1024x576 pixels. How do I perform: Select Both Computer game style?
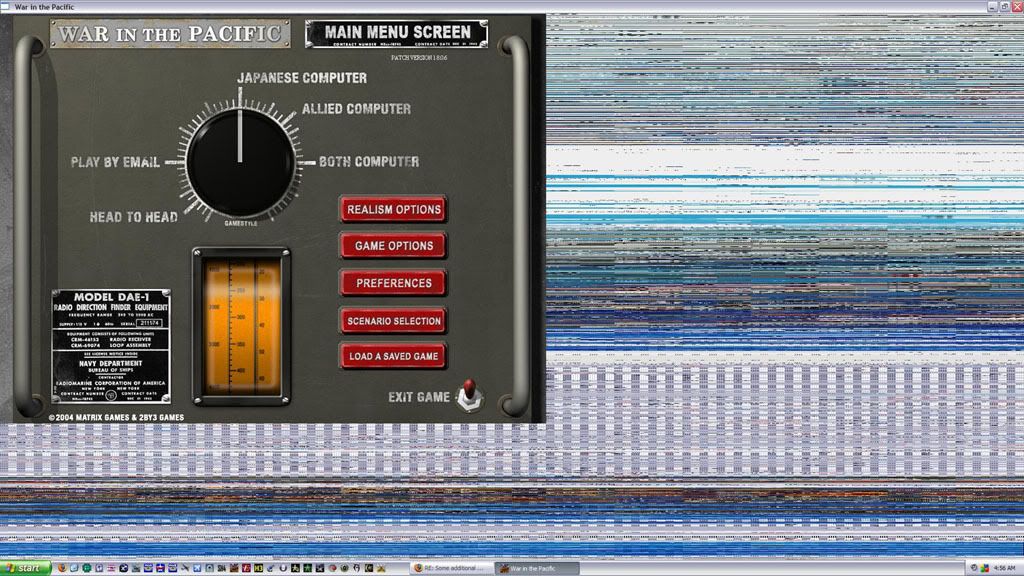click(x=369, y=161)
